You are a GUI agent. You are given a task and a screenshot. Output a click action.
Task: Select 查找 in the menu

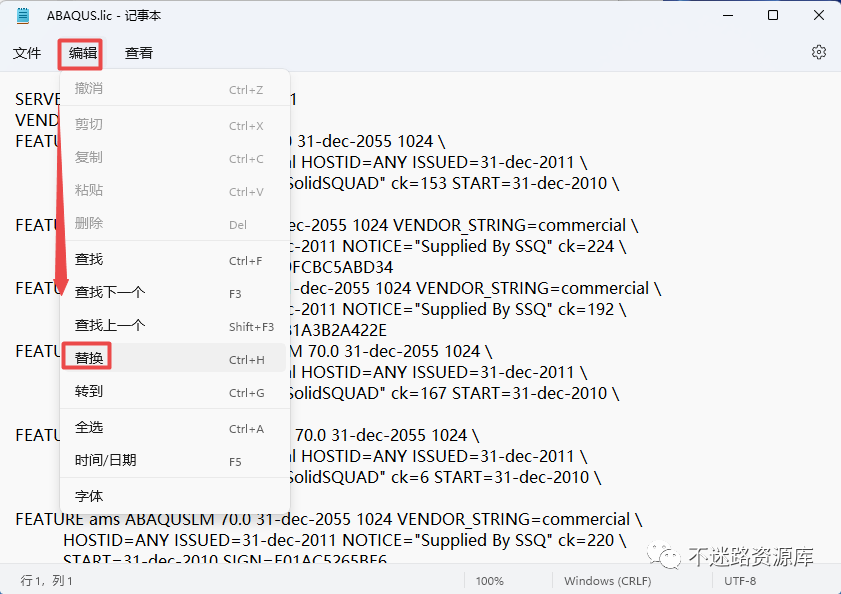click(174, 260)
